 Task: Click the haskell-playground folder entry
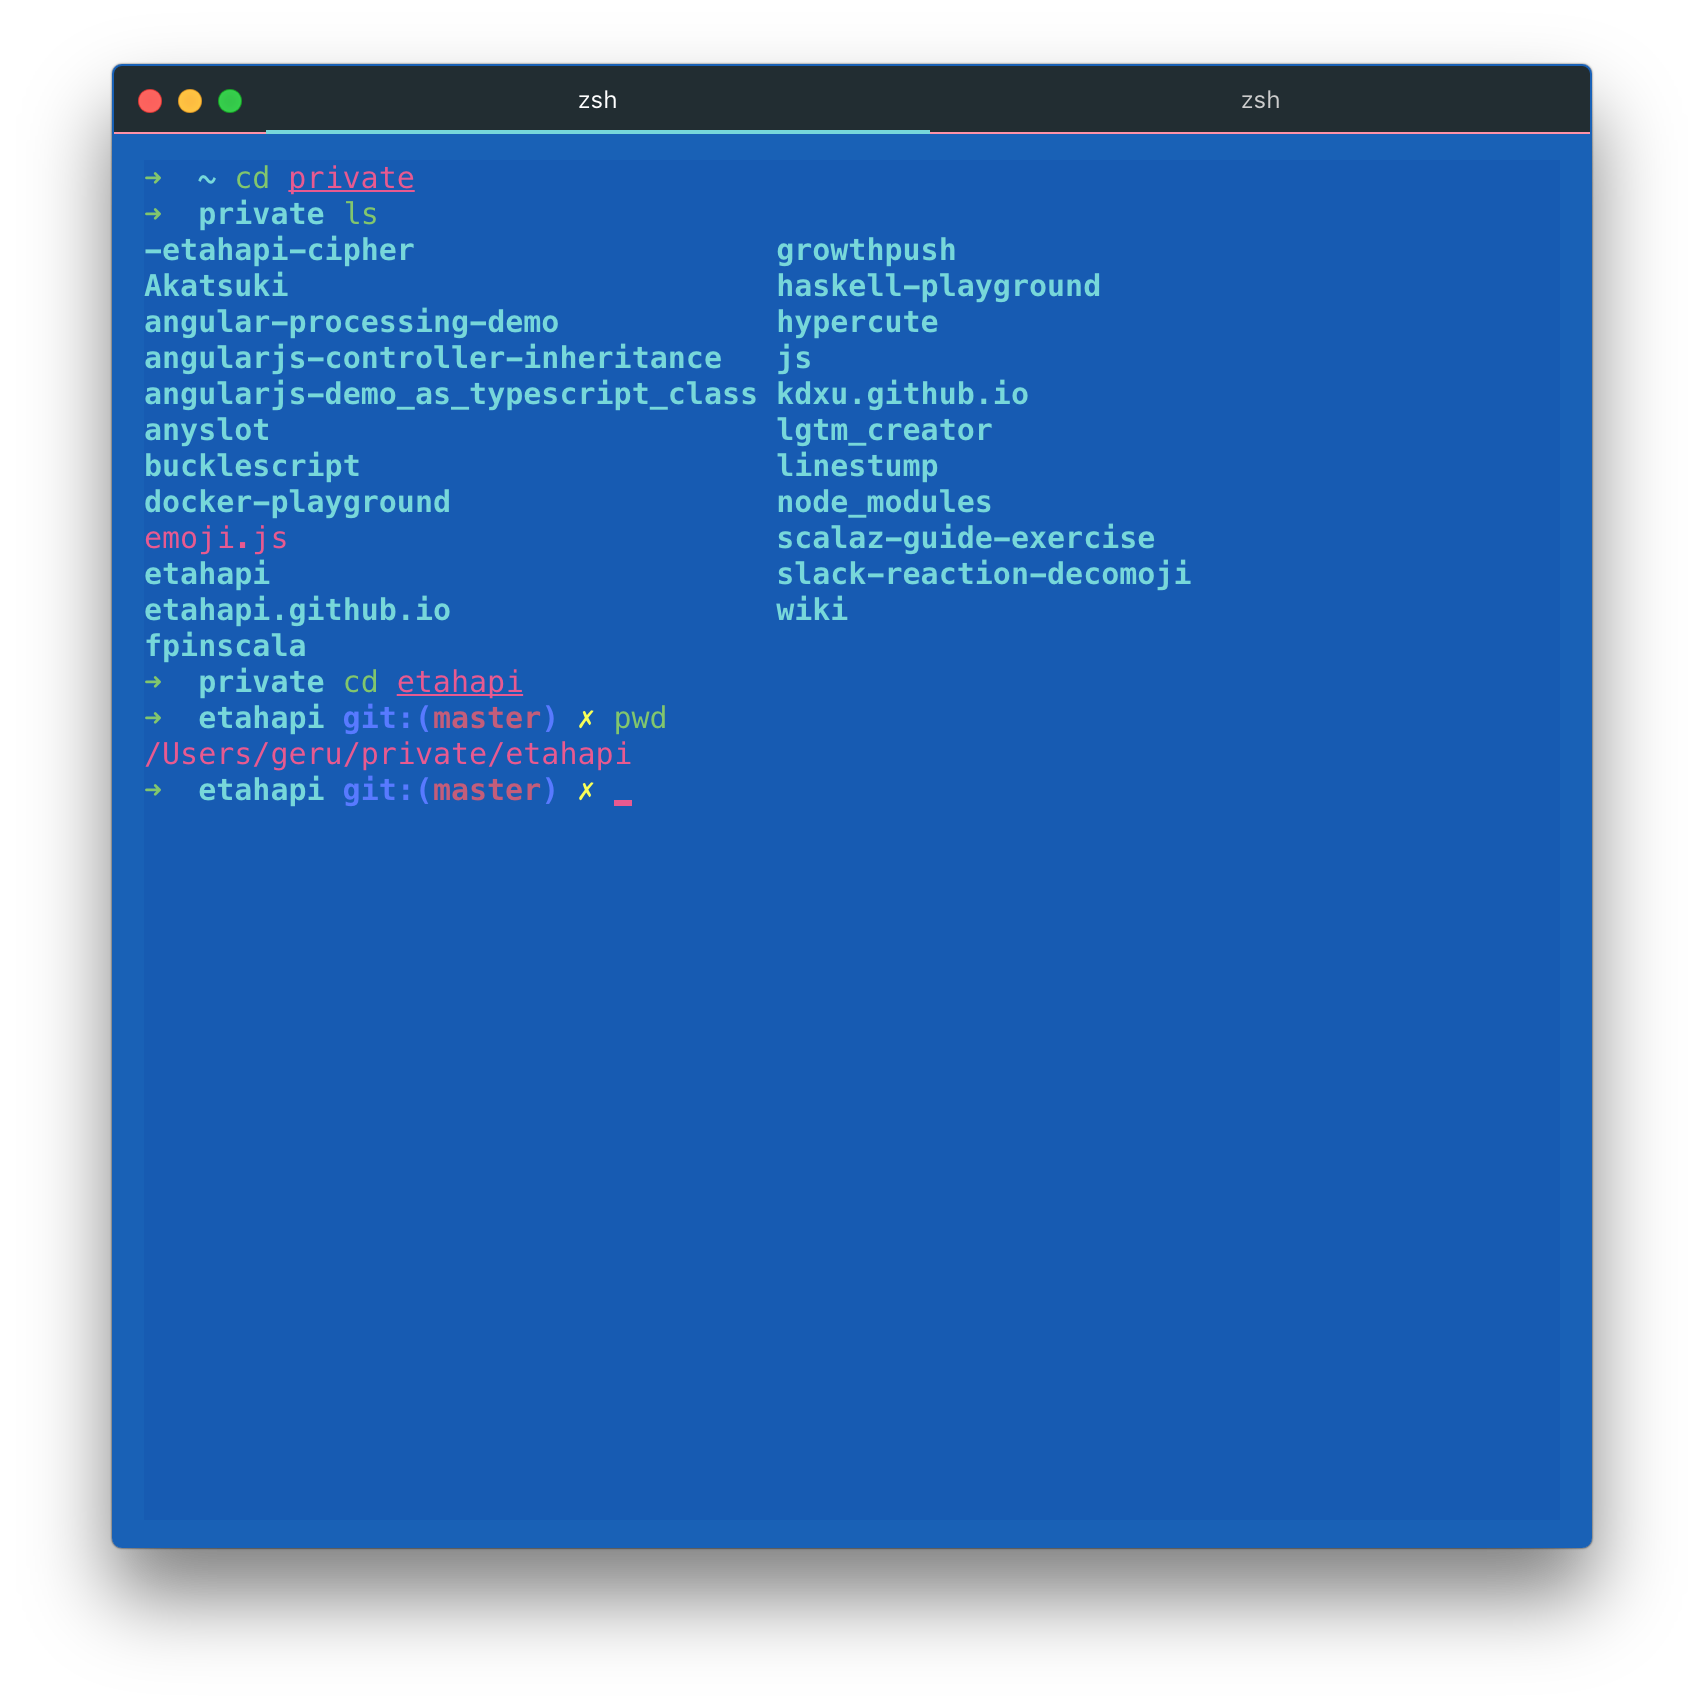coord(939,285)
